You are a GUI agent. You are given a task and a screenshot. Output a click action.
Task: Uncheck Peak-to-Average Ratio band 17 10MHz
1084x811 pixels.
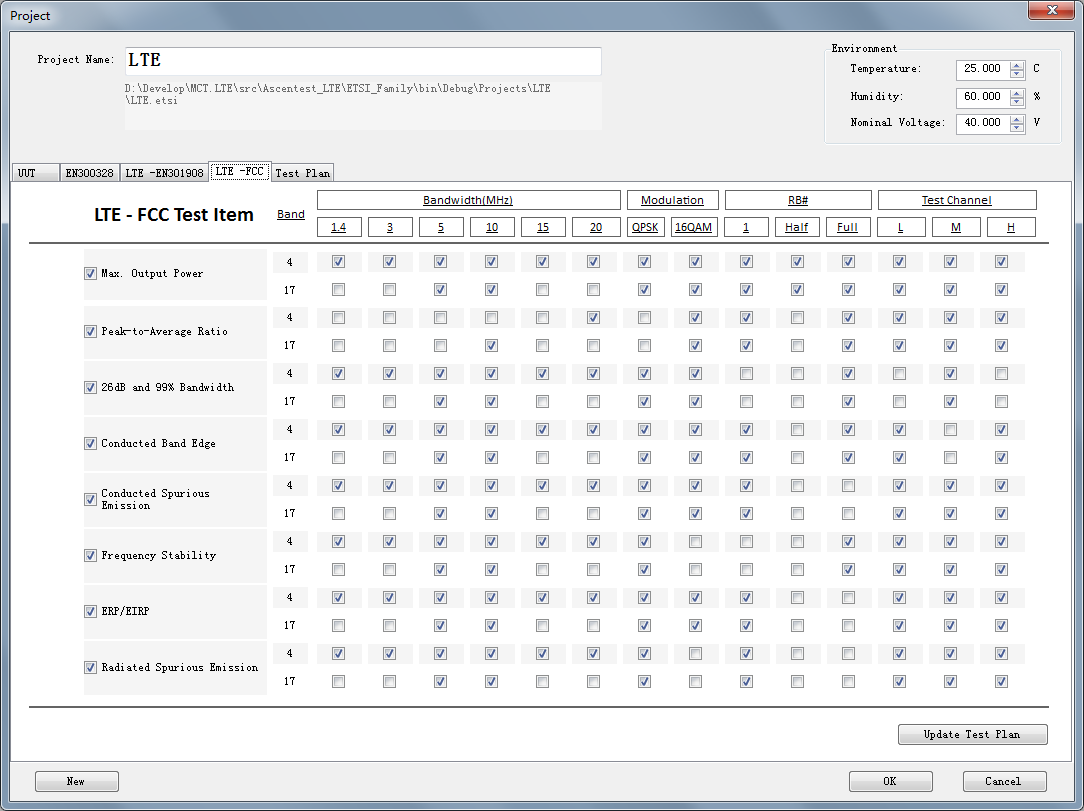[492, 345]
